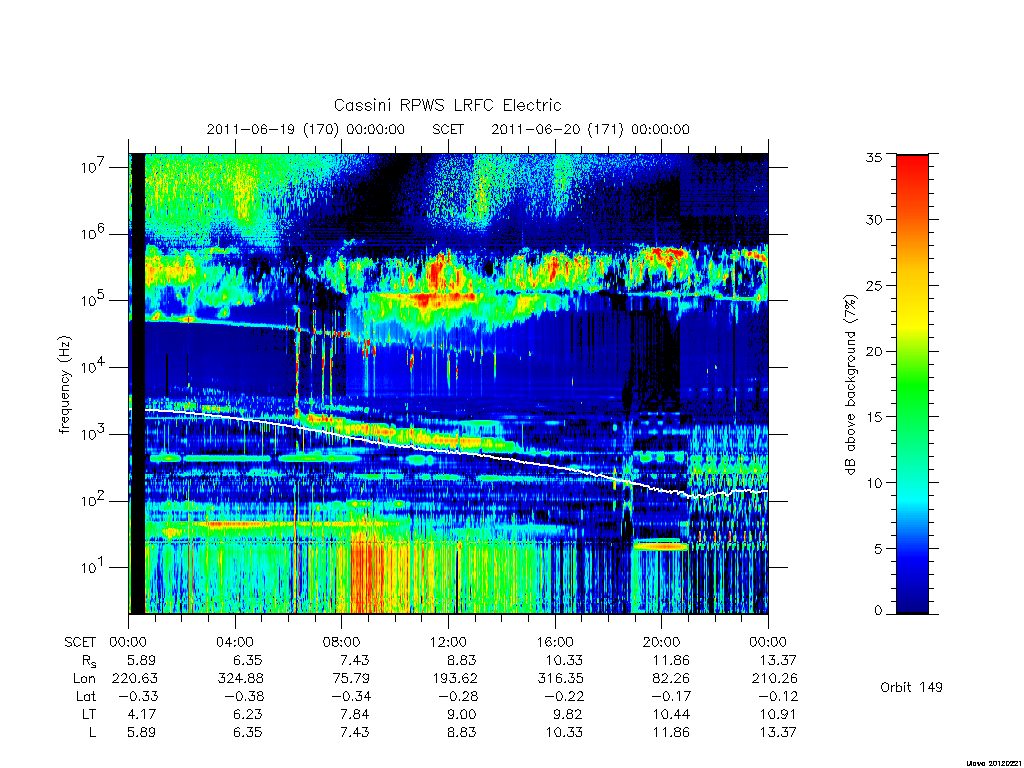
Task: Click the '12:00' time tick label
Action: [x=448, y=642]
